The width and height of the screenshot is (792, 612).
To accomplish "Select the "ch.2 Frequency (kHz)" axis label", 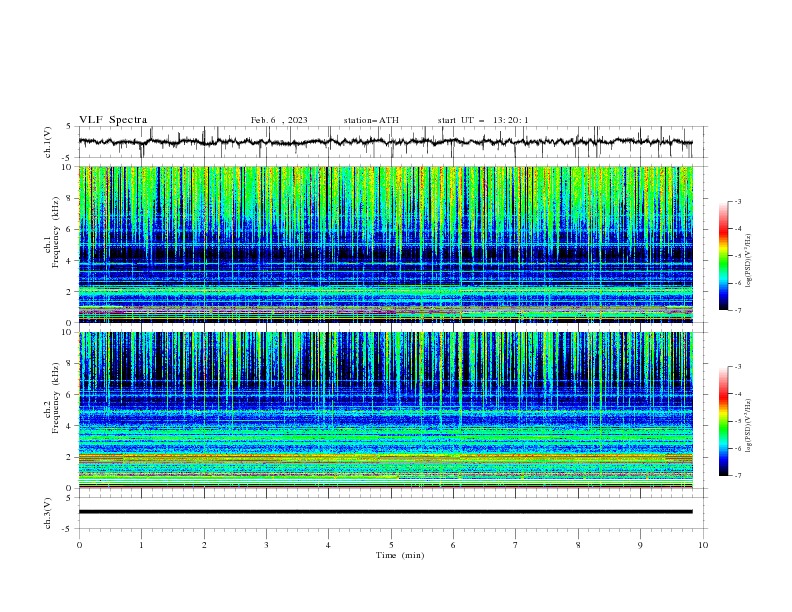I will (x=52, y=397).
